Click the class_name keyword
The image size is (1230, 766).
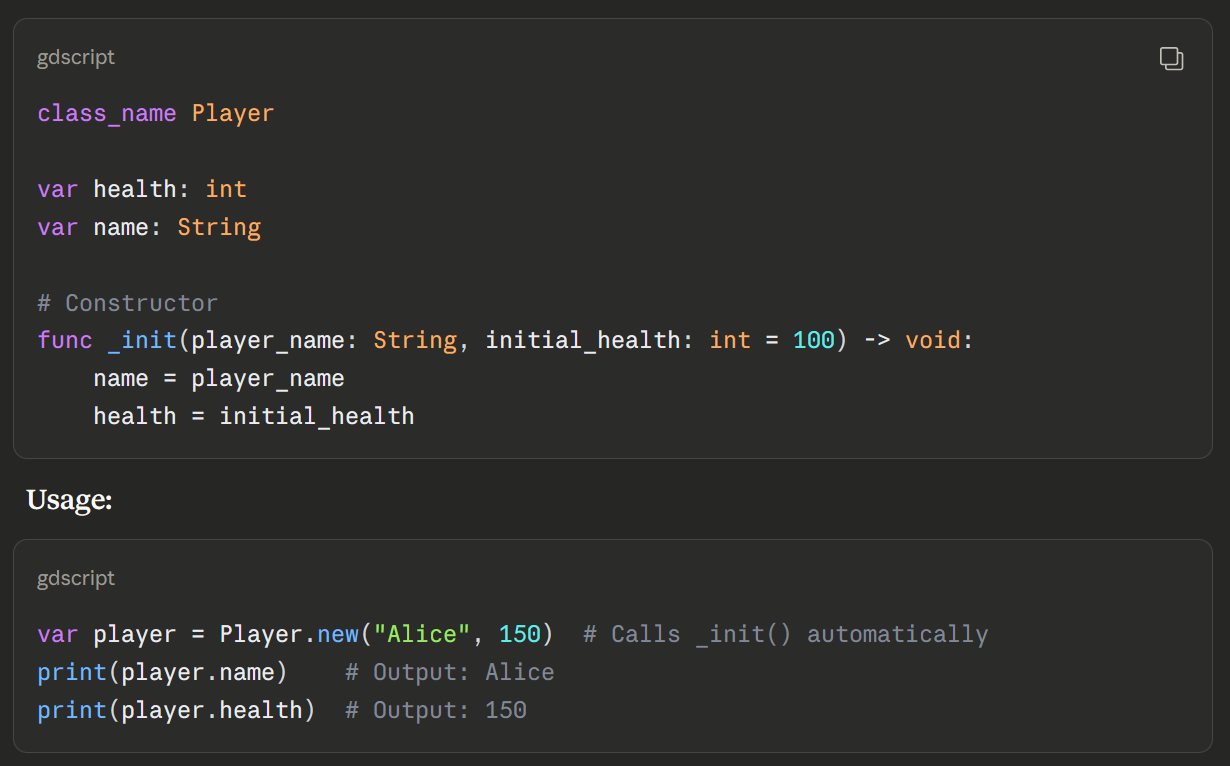click(107, 114)
